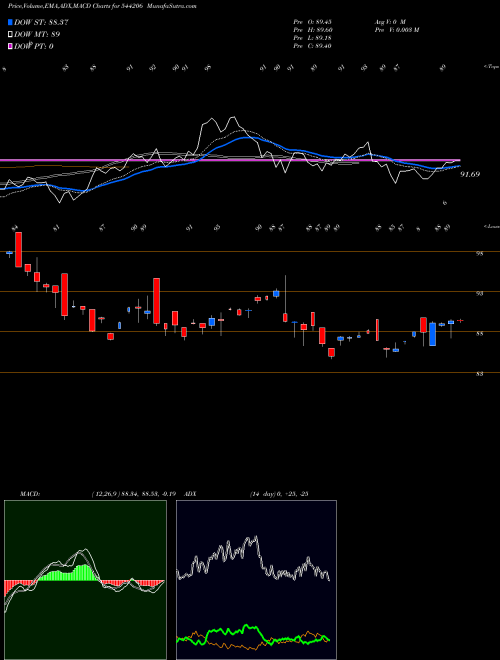The width and height of the screenshot is (500, 660).
Task: Open the ADX indicator chart panel
Action: (x=256, y=580)
